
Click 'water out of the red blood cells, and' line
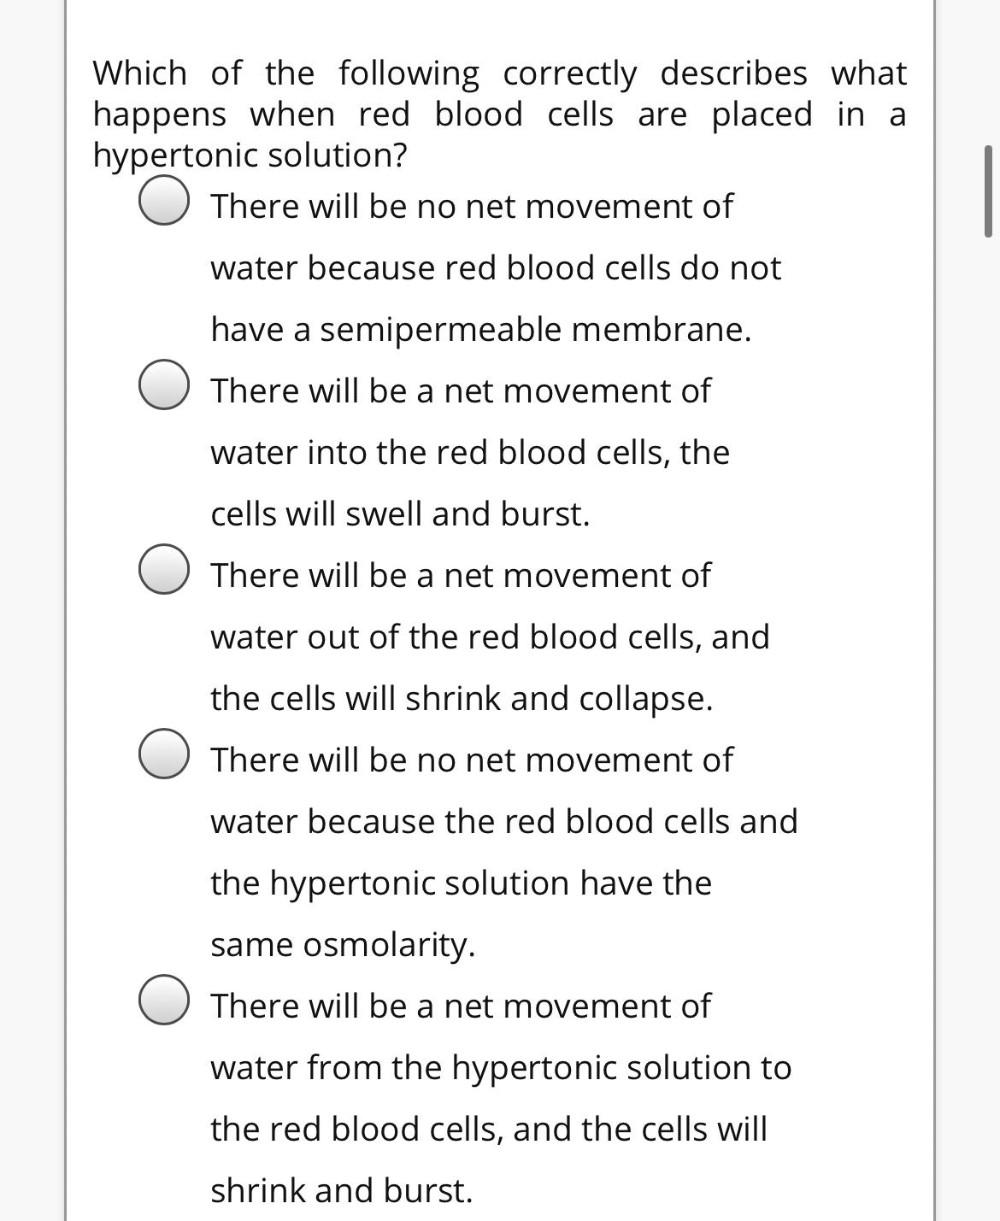coord(489,636)
